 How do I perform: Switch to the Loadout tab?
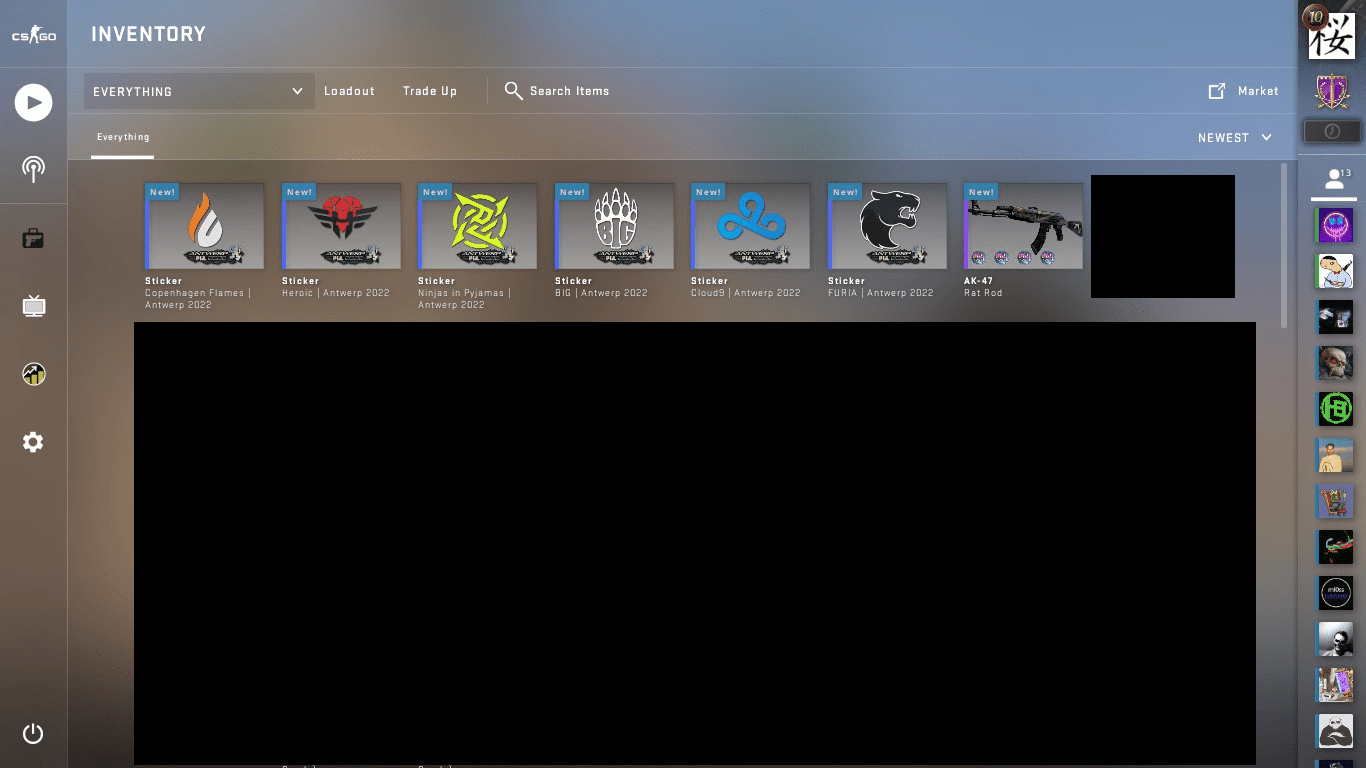(x=349, y=91)
